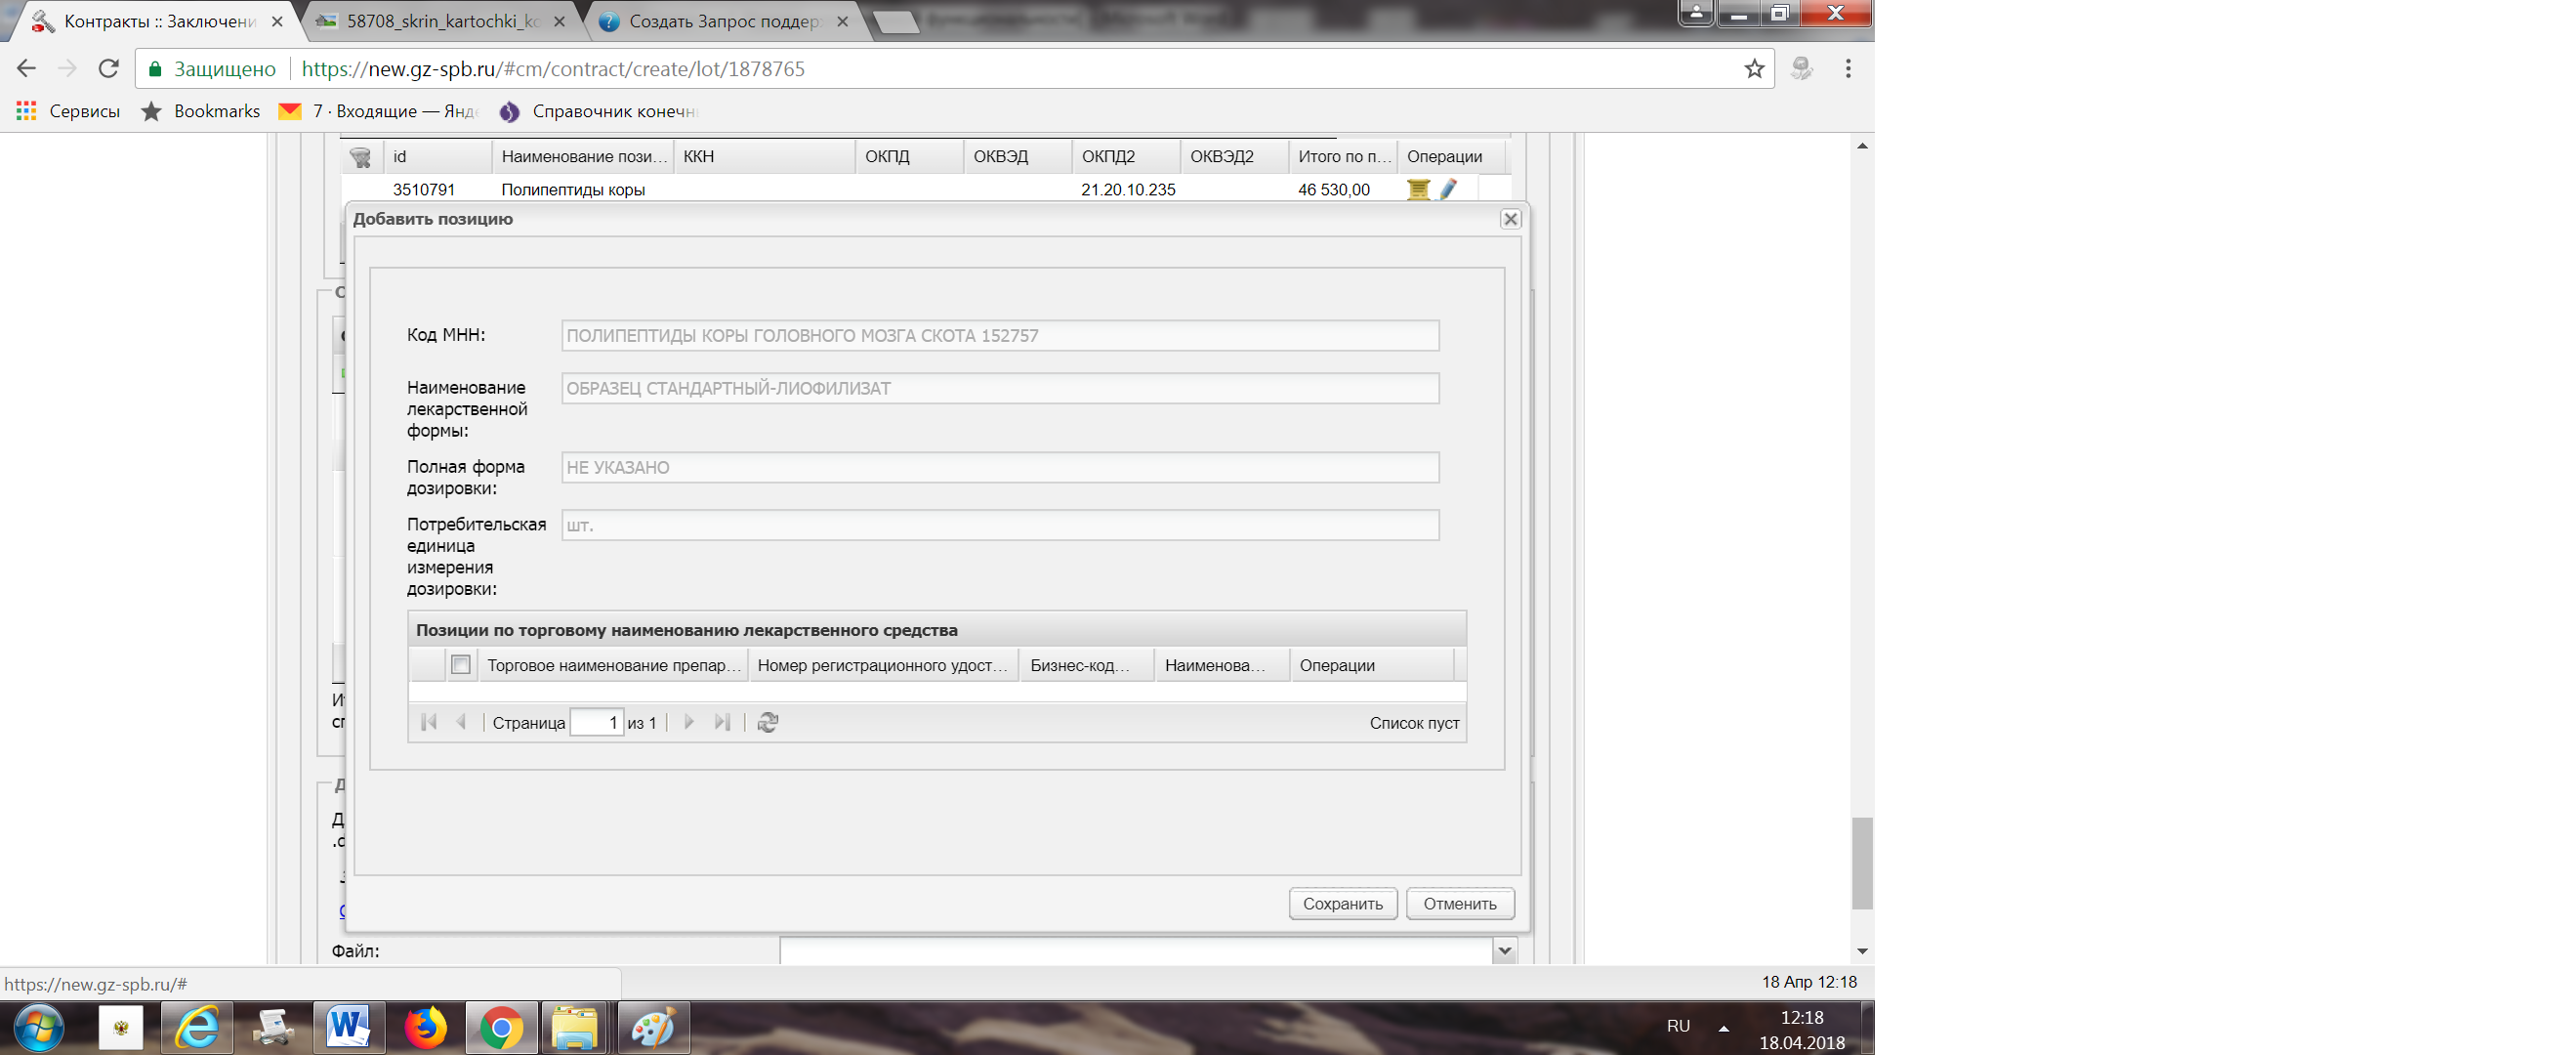The height and width of the screenshot is (1055, 2576).
Task: Click the Сохранить button
Action: pyautogui.click(x=1343, y=904)
